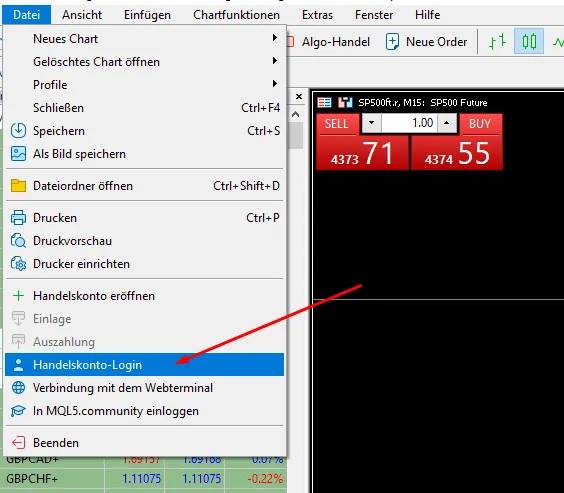Viewport: 564px width, 493px height.
Task: Click the red SELL button
Action: click(337, 124)
